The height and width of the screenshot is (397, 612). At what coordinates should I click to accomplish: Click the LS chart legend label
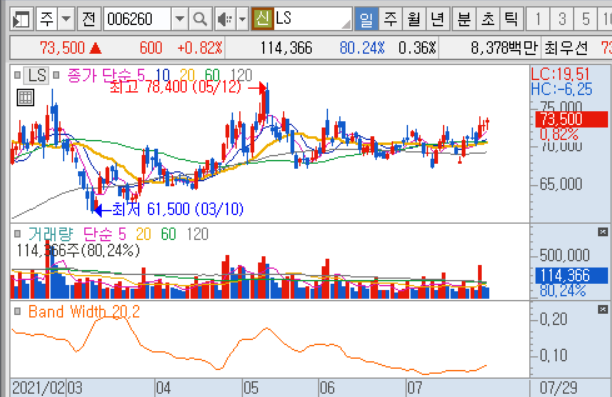click(37, 75)
